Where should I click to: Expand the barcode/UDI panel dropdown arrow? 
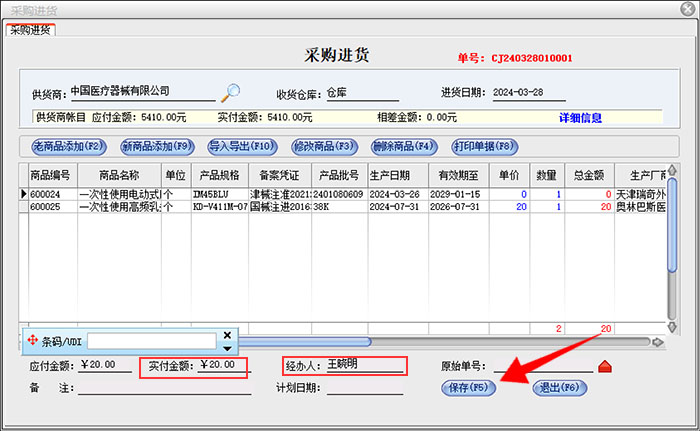point(227,348)
